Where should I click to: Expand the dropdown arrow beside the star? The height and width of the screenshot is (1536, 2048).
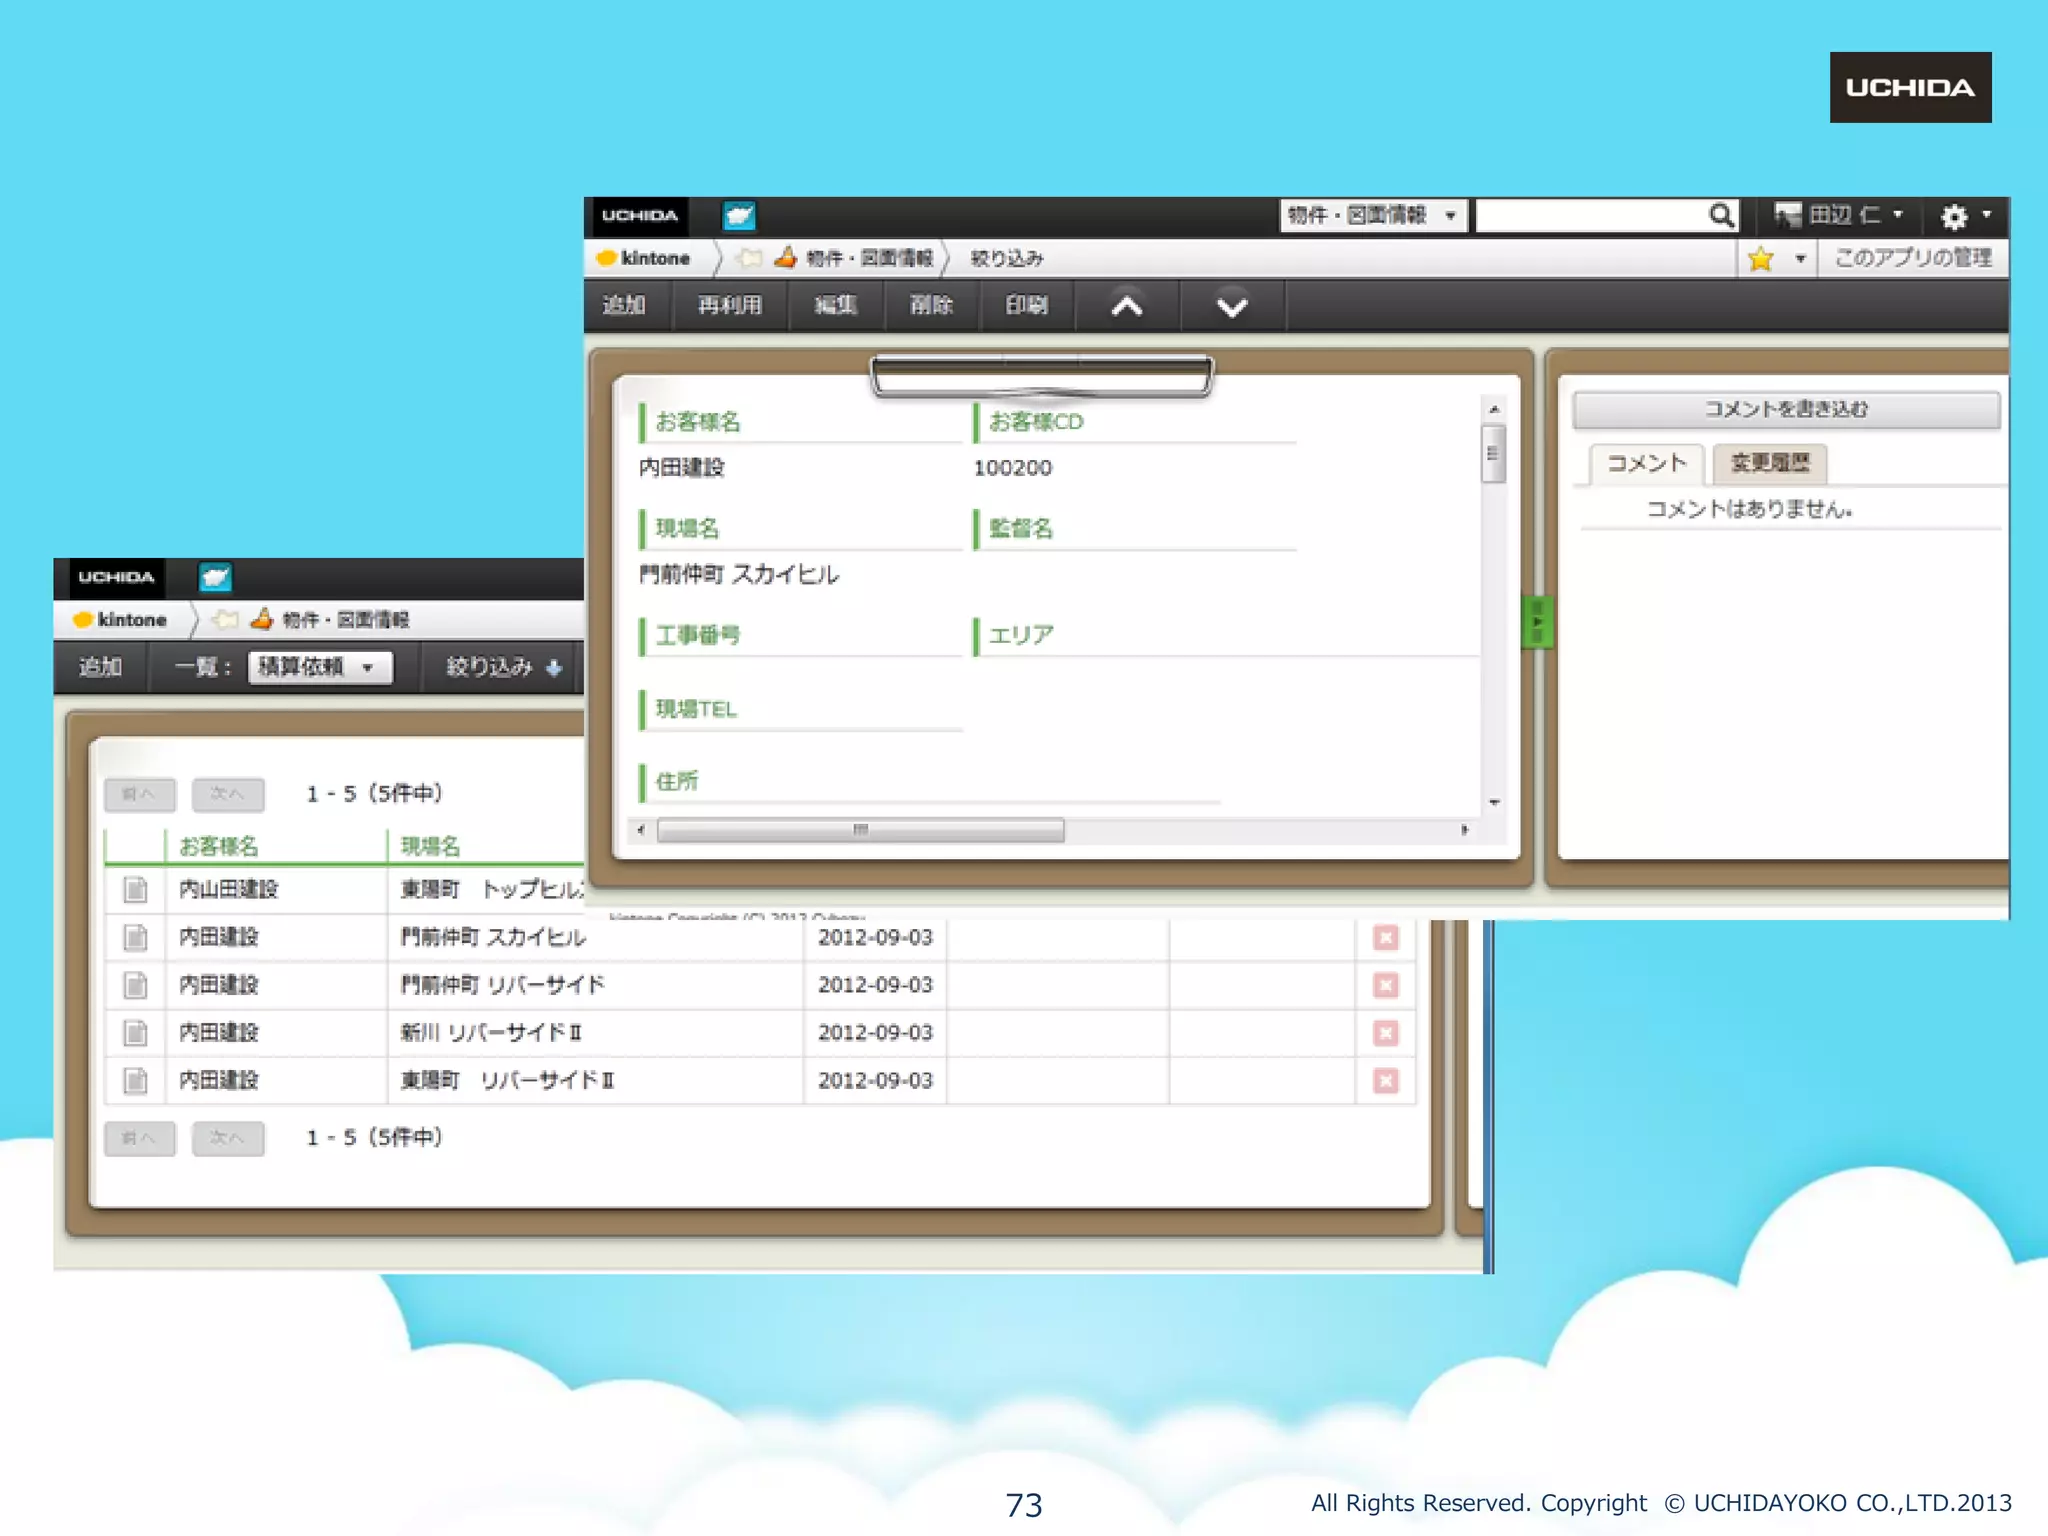pyautogui.click(x=1800, y=259)
